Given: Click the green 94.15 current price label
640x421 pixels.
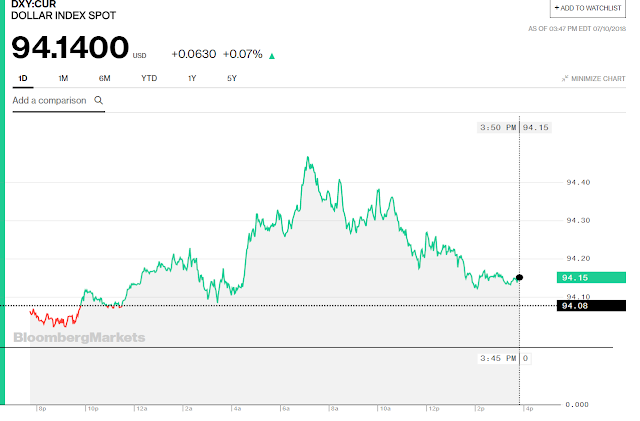Looking at the screenshot, I should (x=574, y=277).
